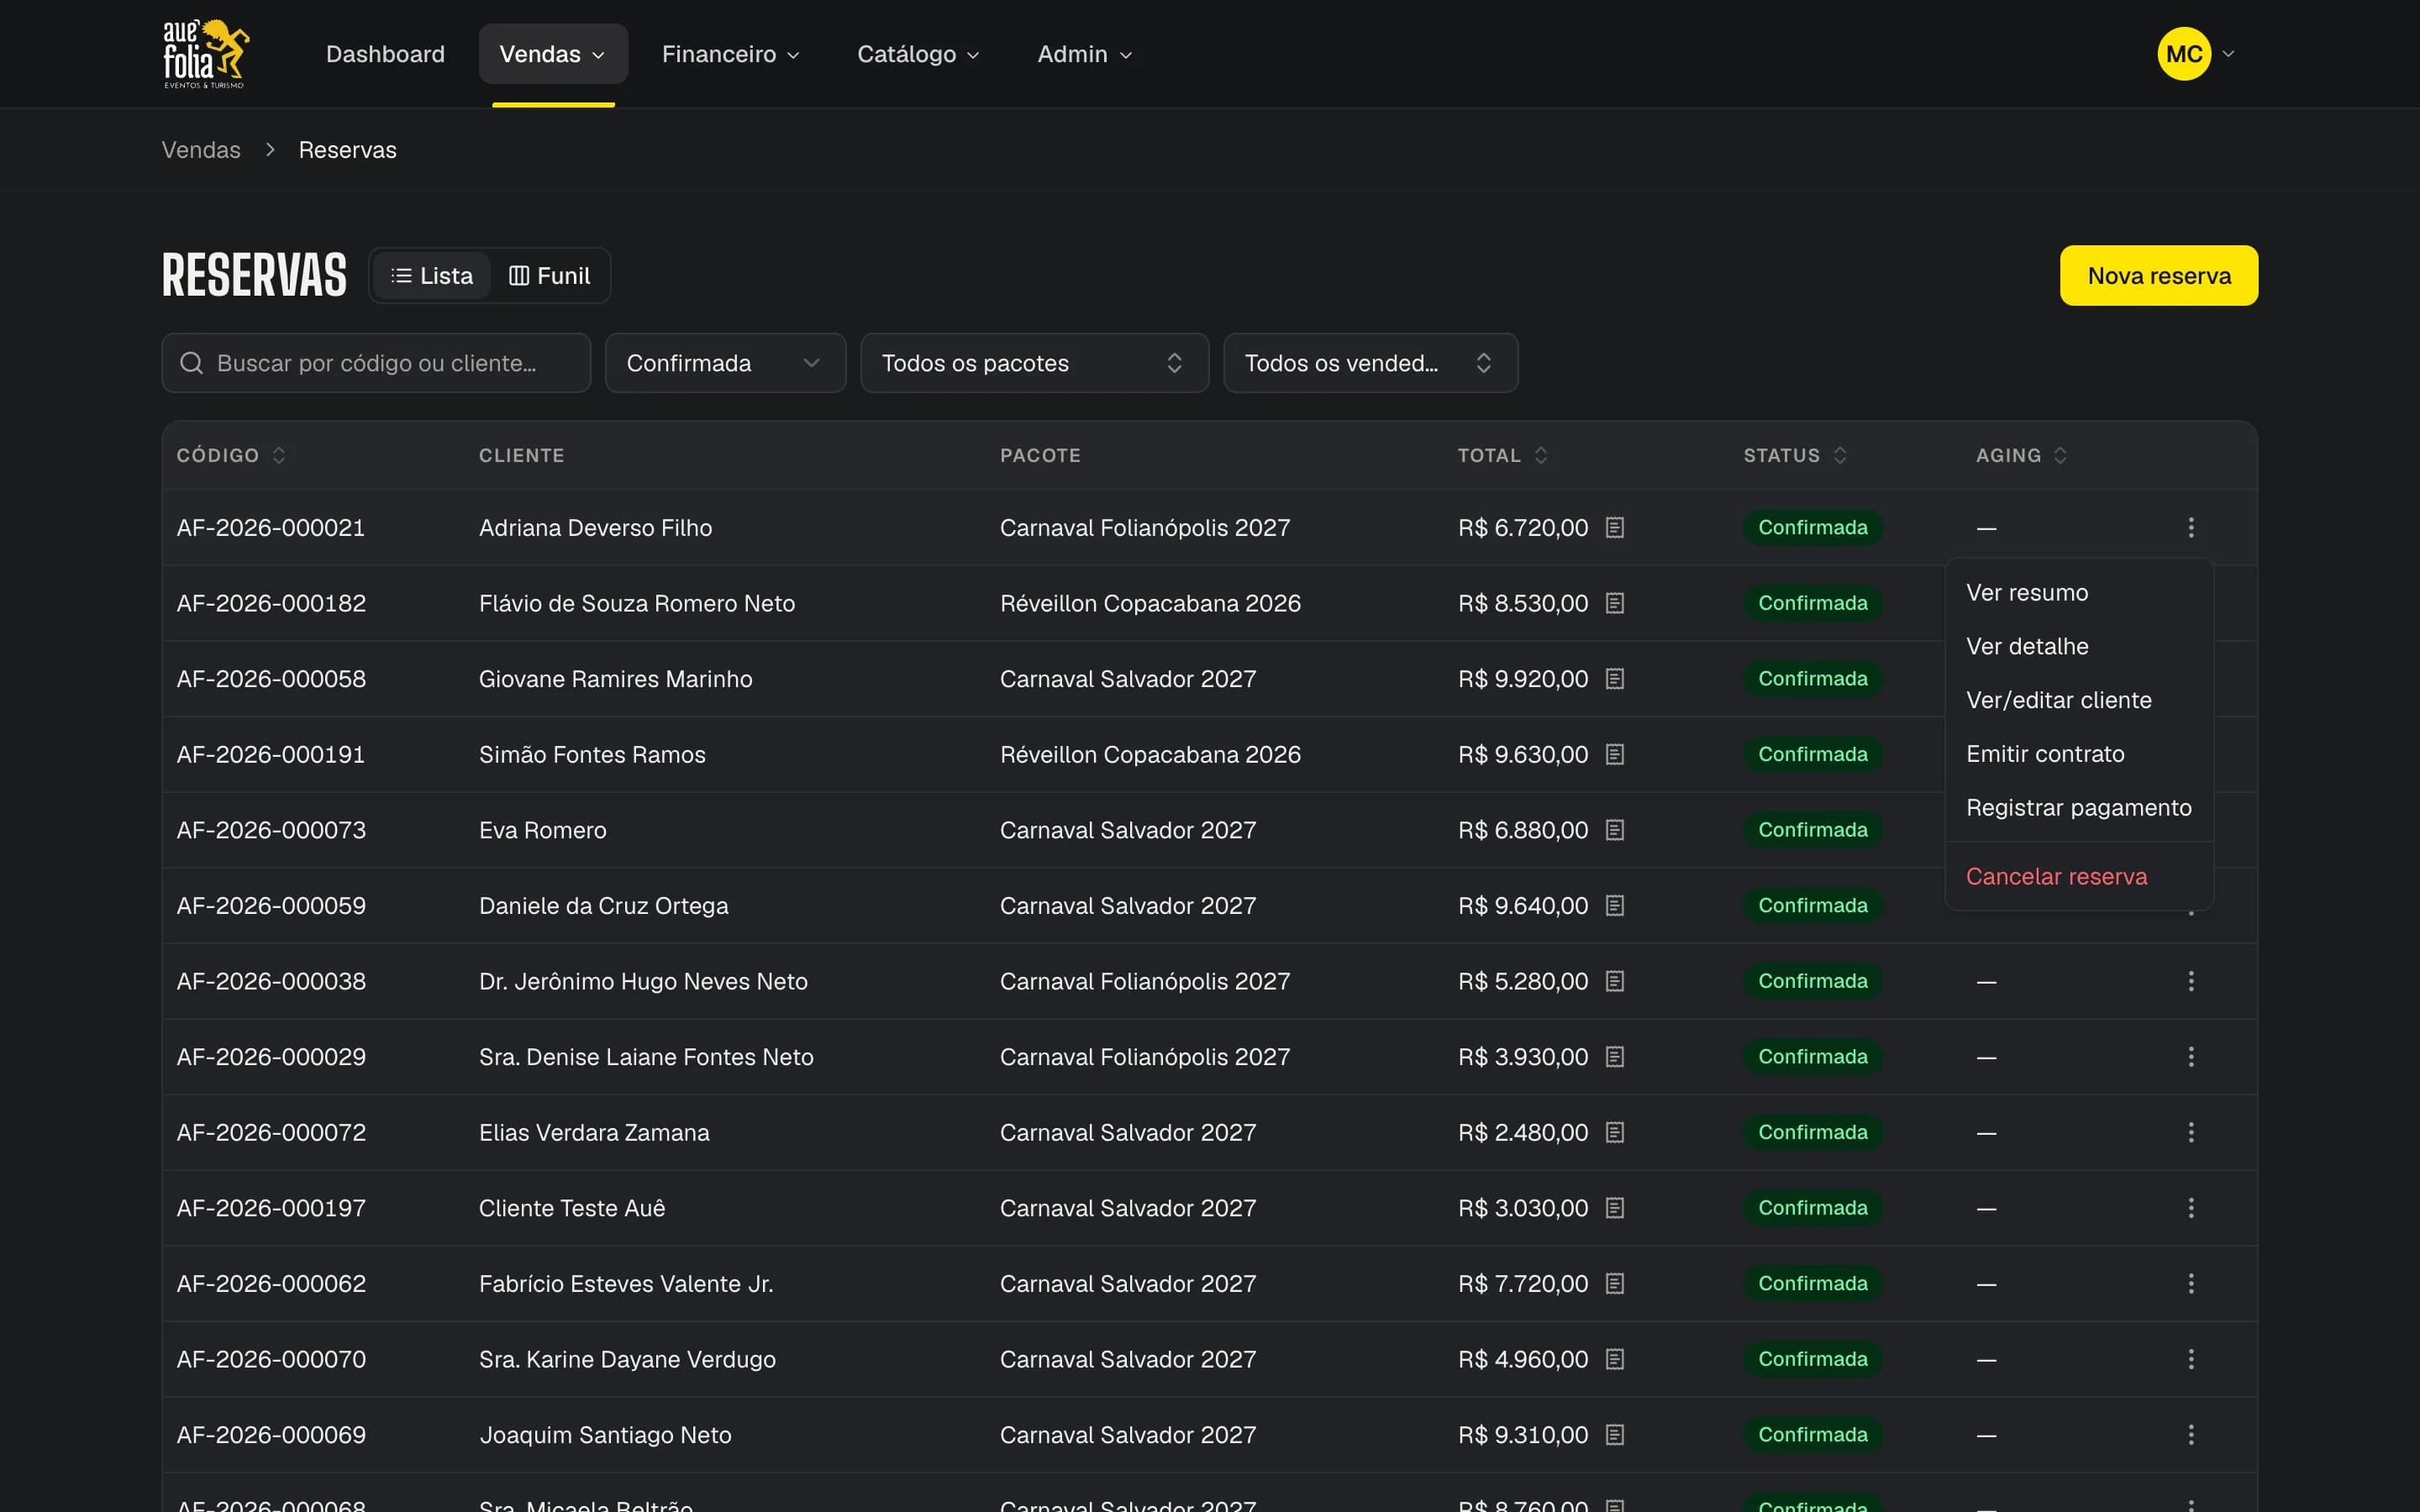Sort table by Status column

pos(1795,455)
